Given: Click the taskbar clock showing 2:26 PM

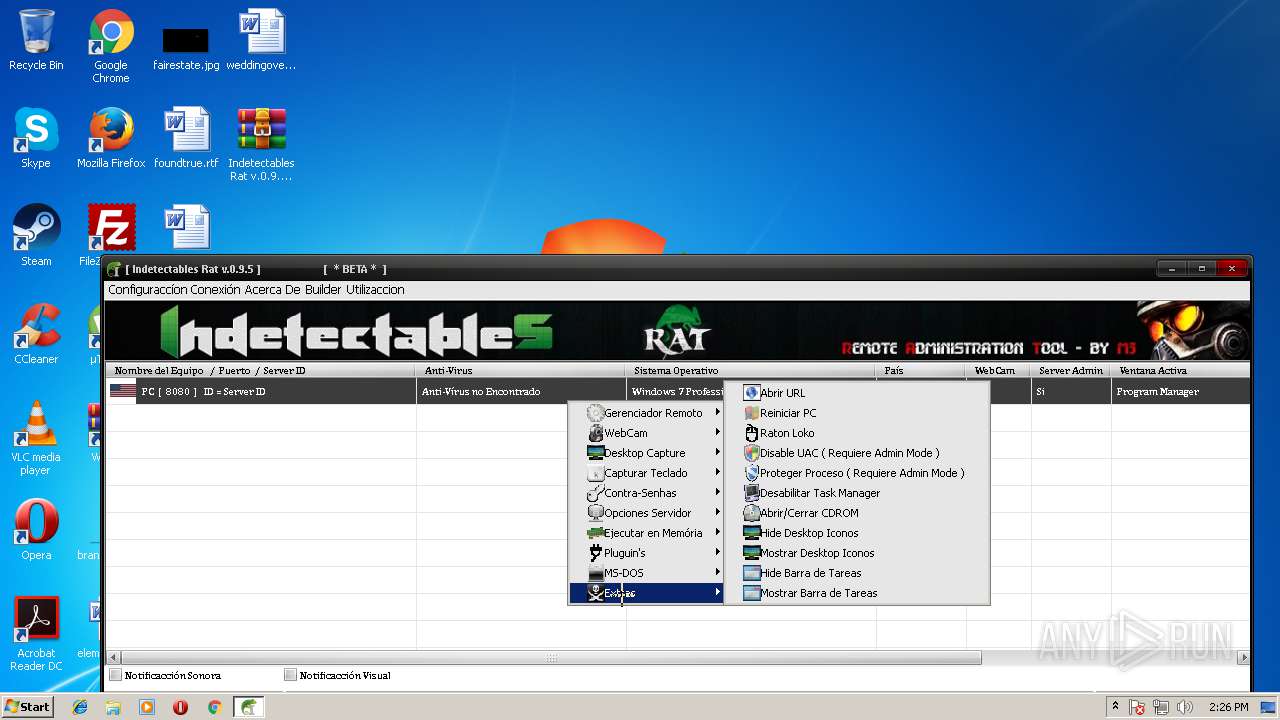Looking at the screenshot, I should point(1228,707).
